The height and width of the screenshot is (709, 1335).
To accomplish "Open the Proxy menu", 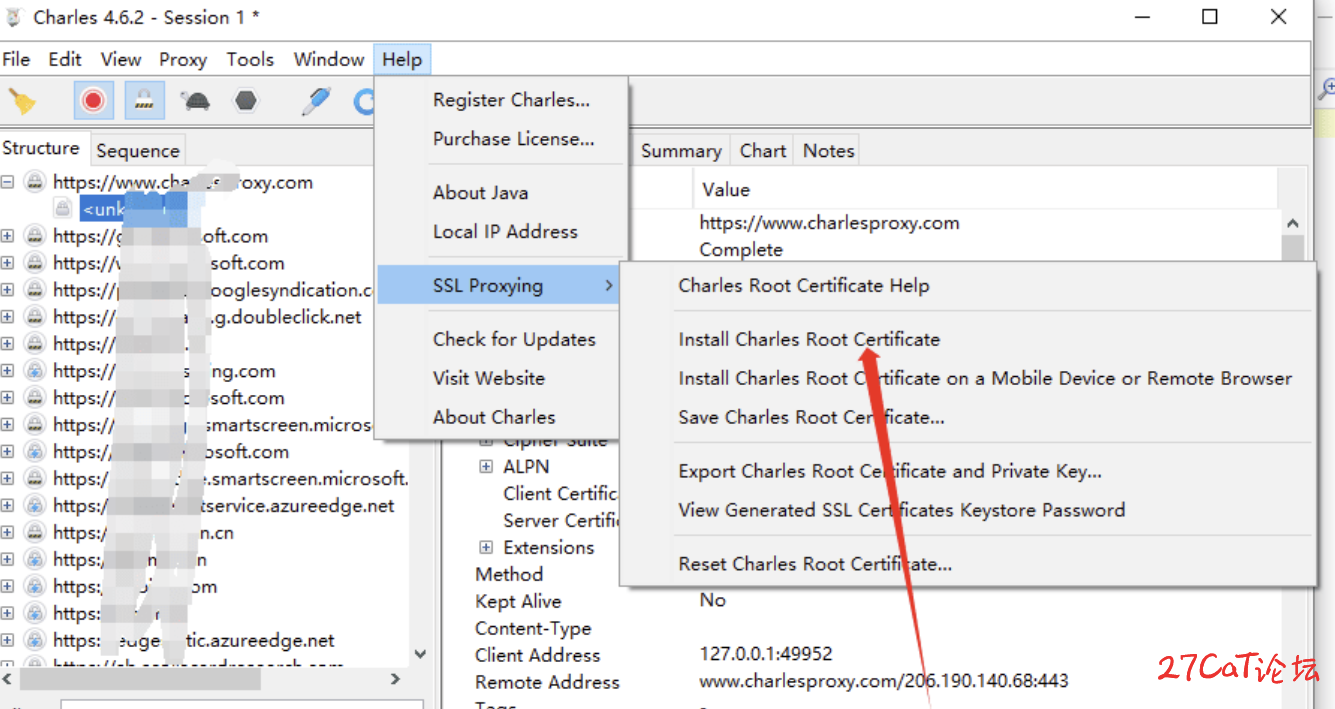I will pos(183,60).
